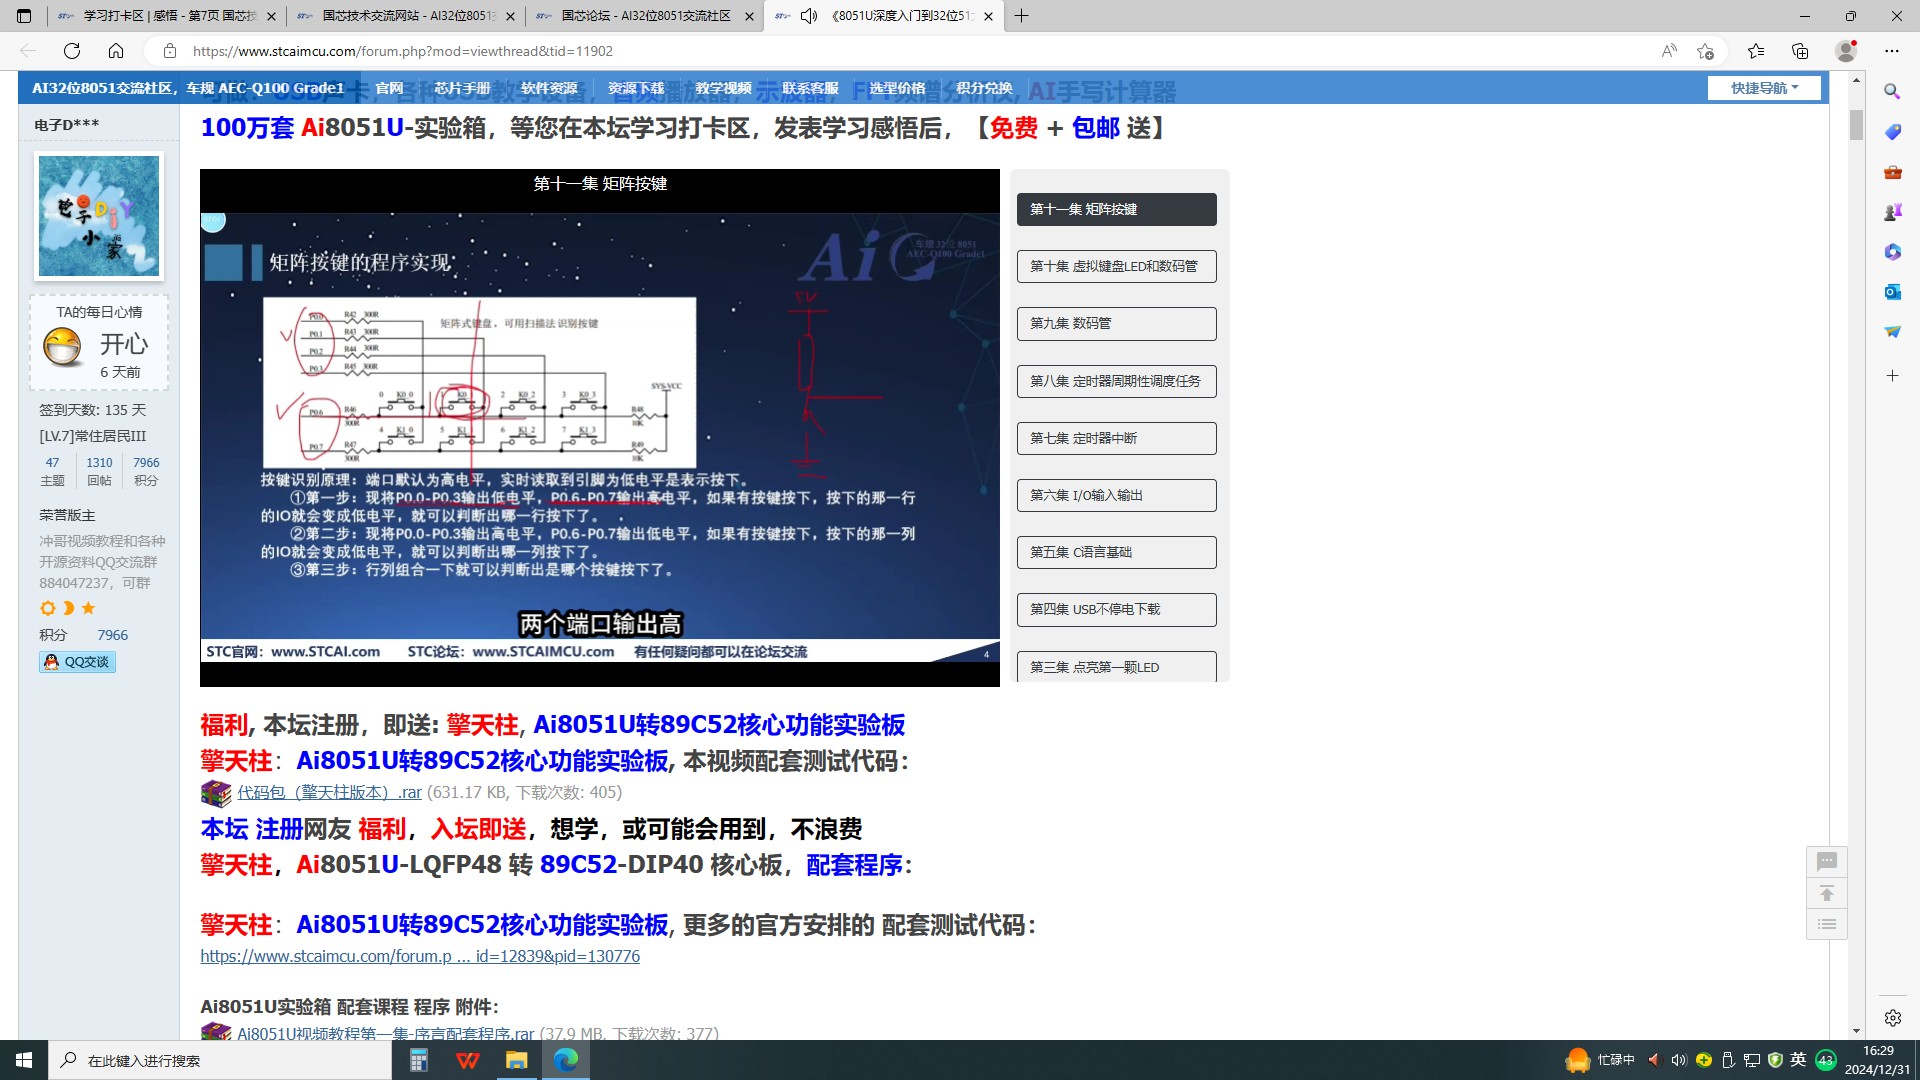Open Edge Settings and more menu
This screenshot has height=1080, width=1920.
(1891, 51)
